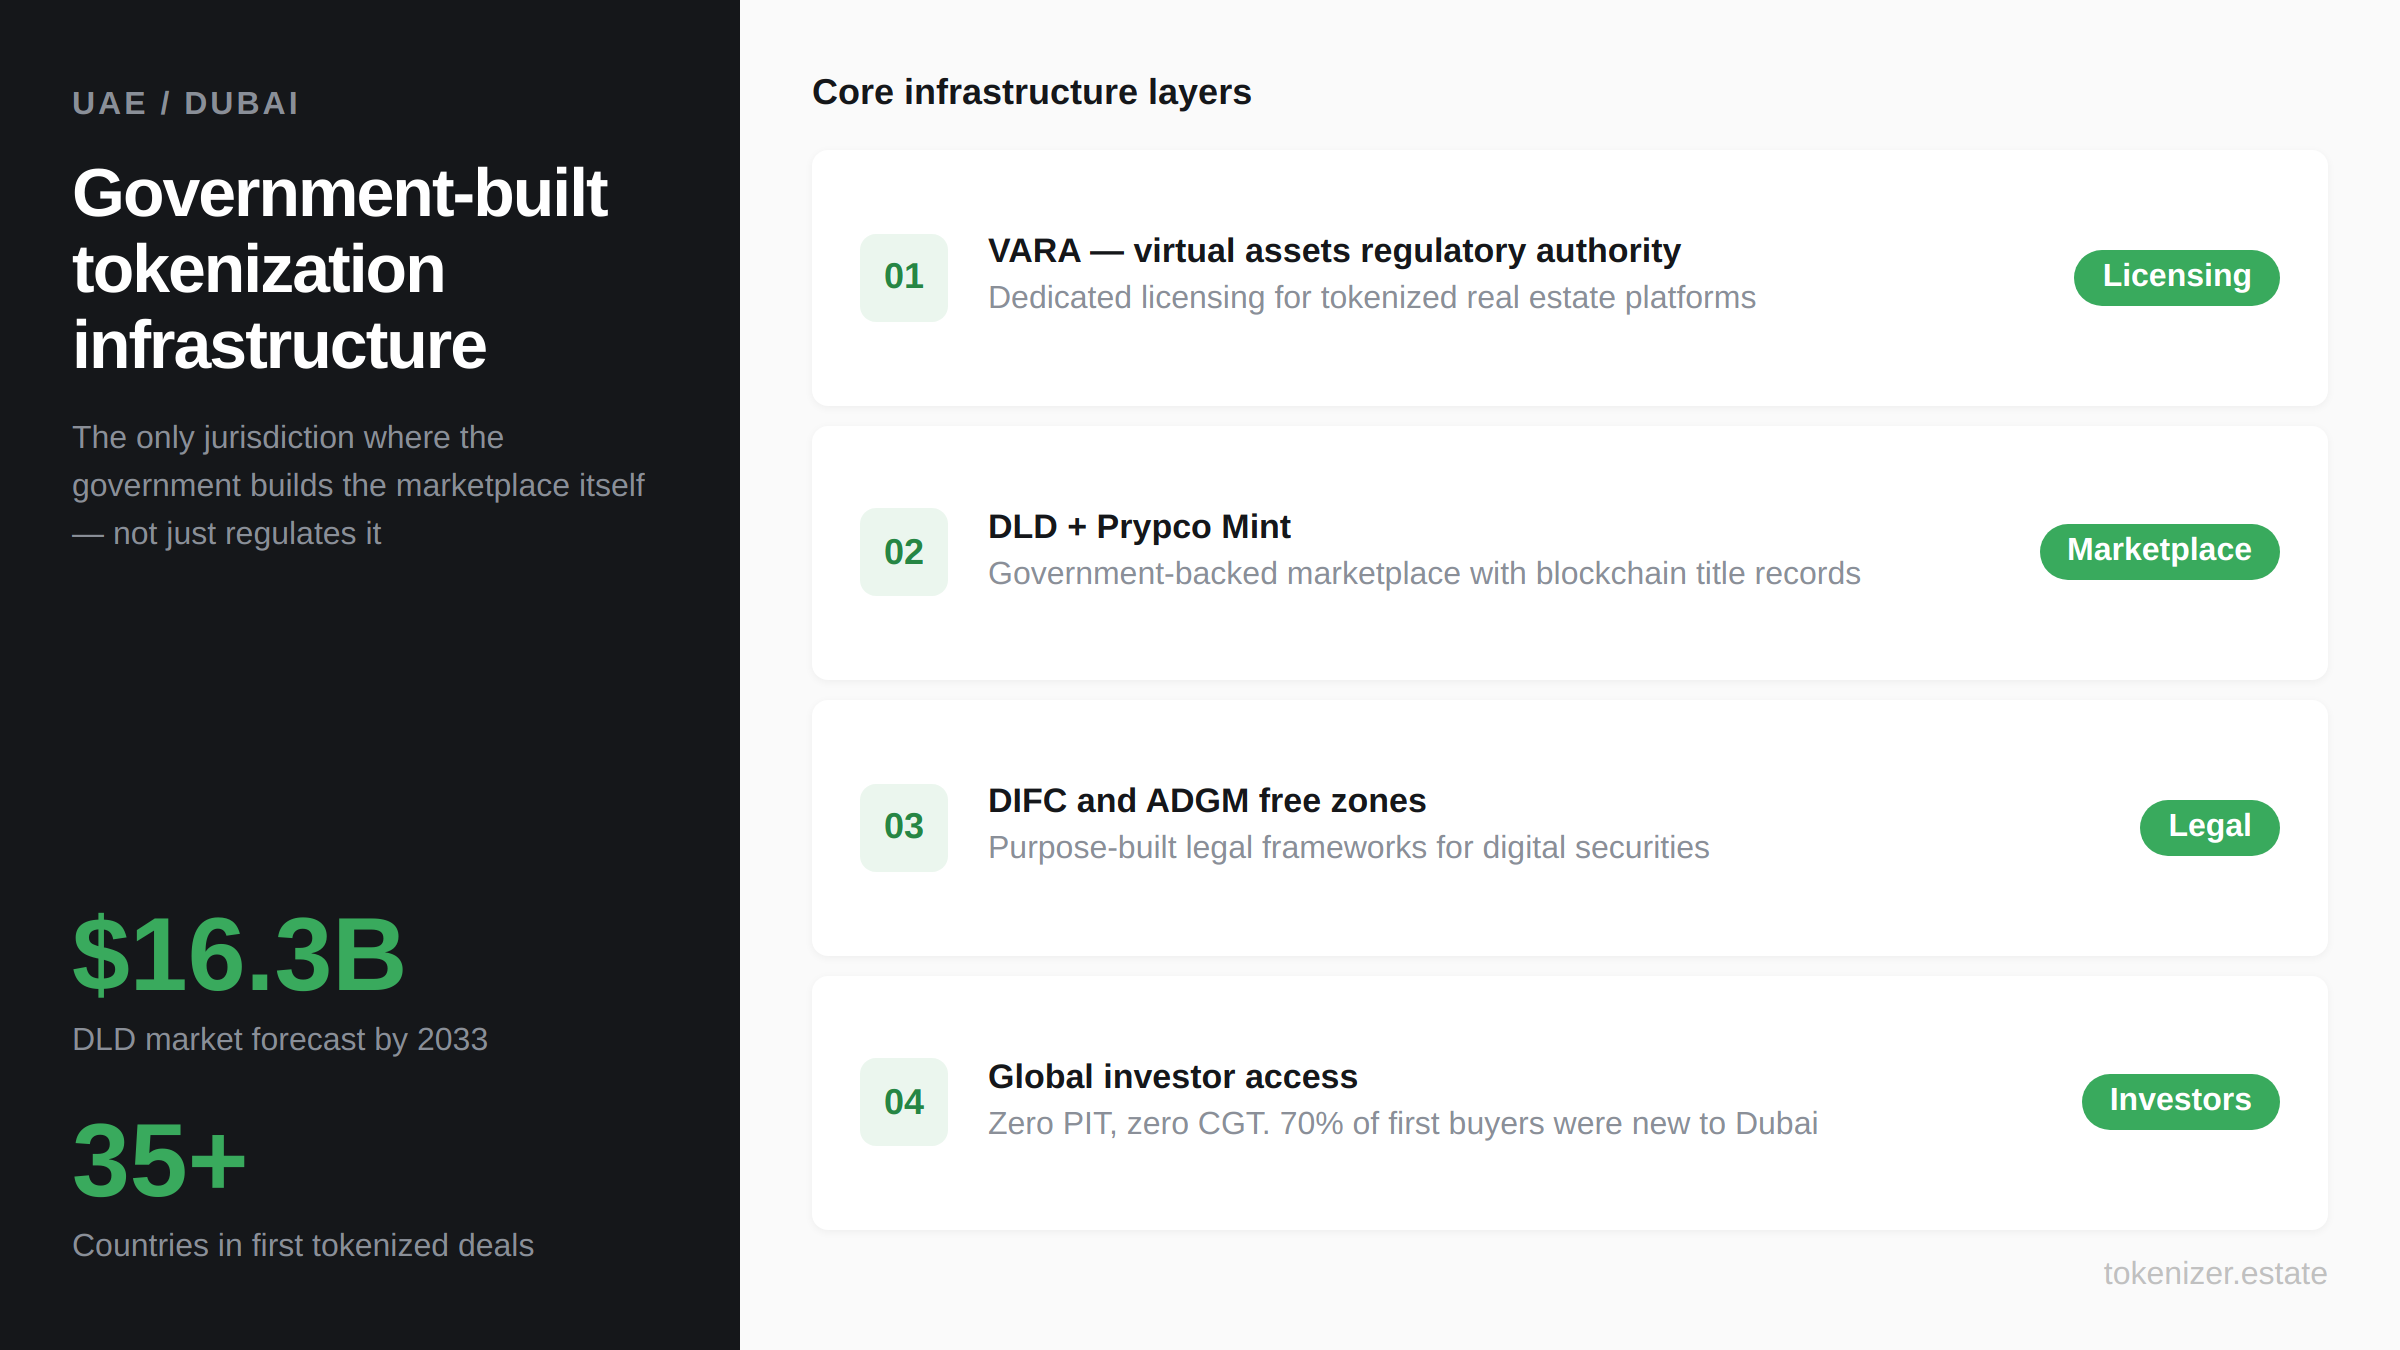The height and width of the screenshot is (1350, 2400).
Task: Click the 01 number badge
Action: [x=903, y=277]
